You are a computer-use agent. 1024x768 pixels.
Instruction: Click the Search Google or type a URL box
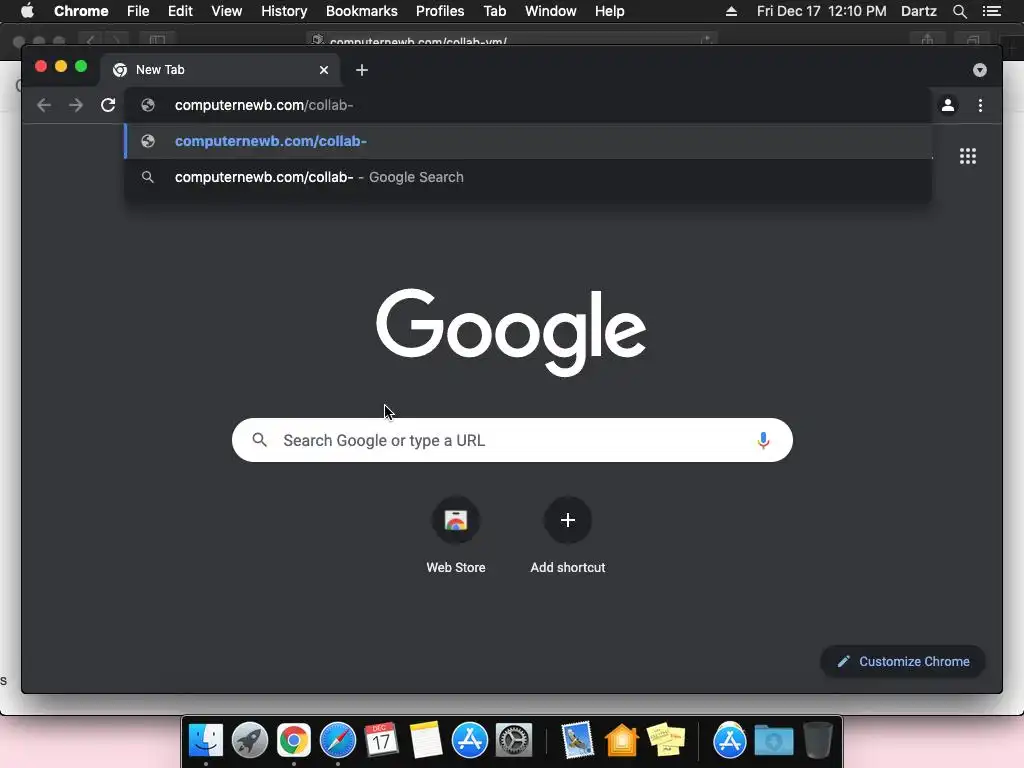click(x=512, y=440)
